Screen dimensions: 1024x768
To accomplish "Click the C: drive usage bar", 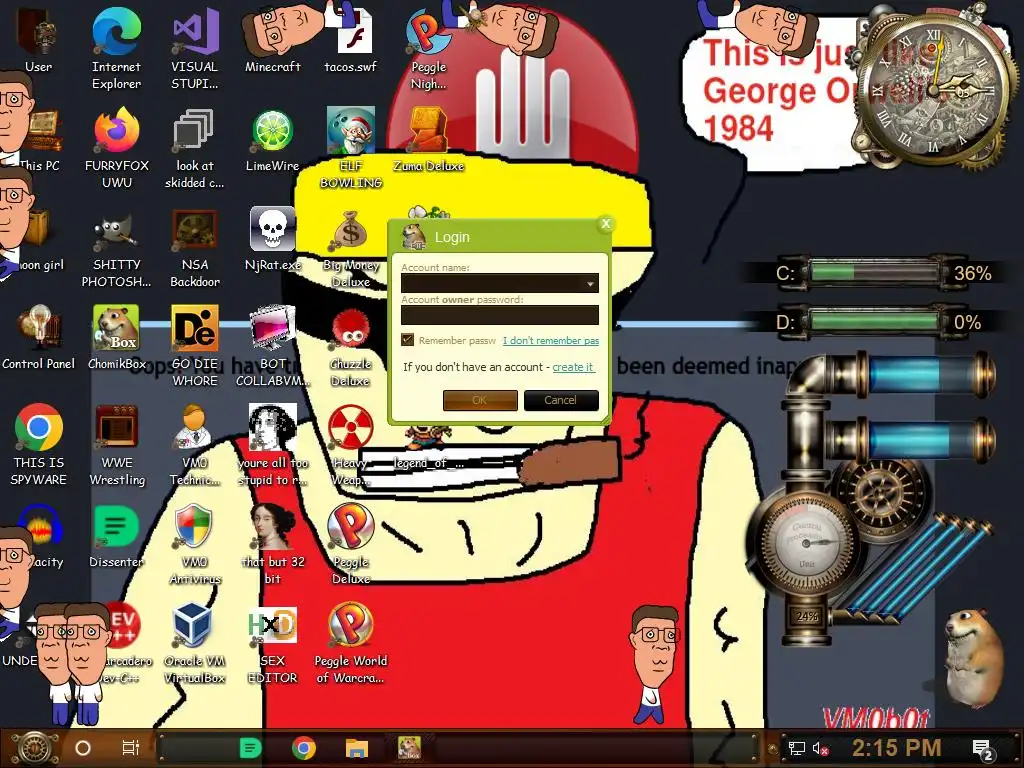I will (x=873, y=272).
